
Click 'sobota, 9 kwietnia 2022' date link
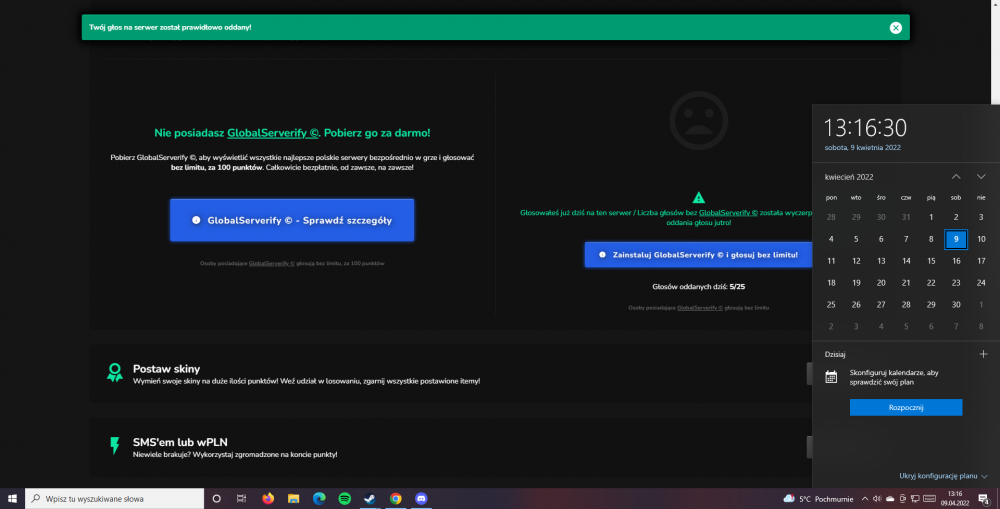(862, 147)
